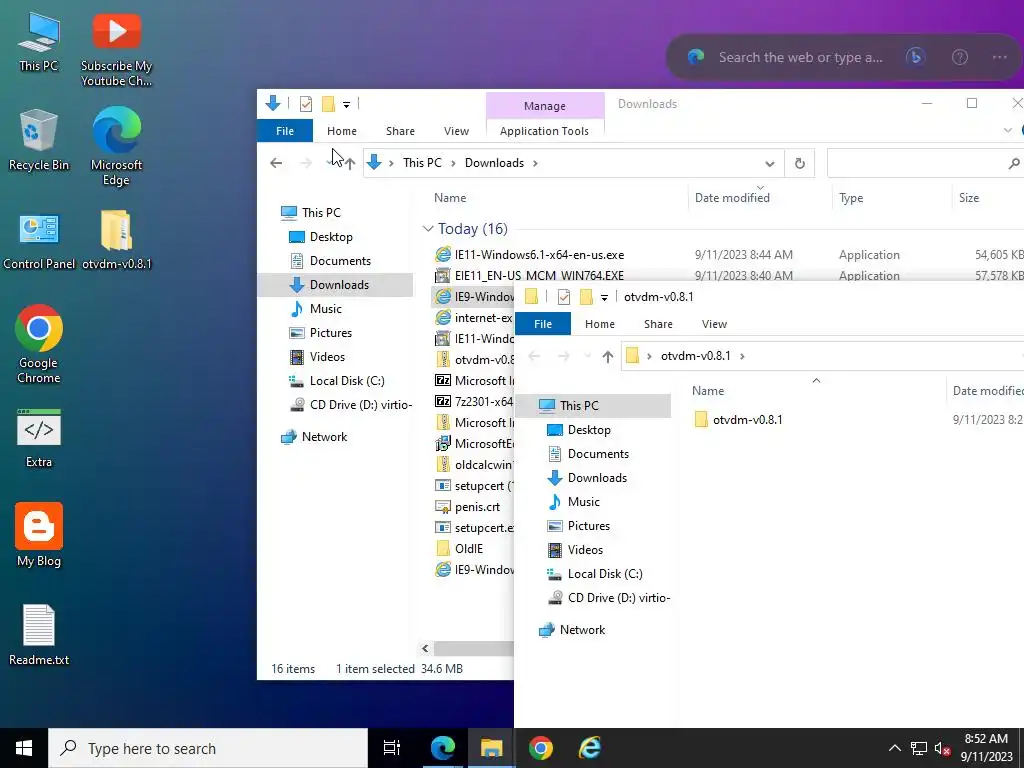Click This PC in Downloads address path

422,163
